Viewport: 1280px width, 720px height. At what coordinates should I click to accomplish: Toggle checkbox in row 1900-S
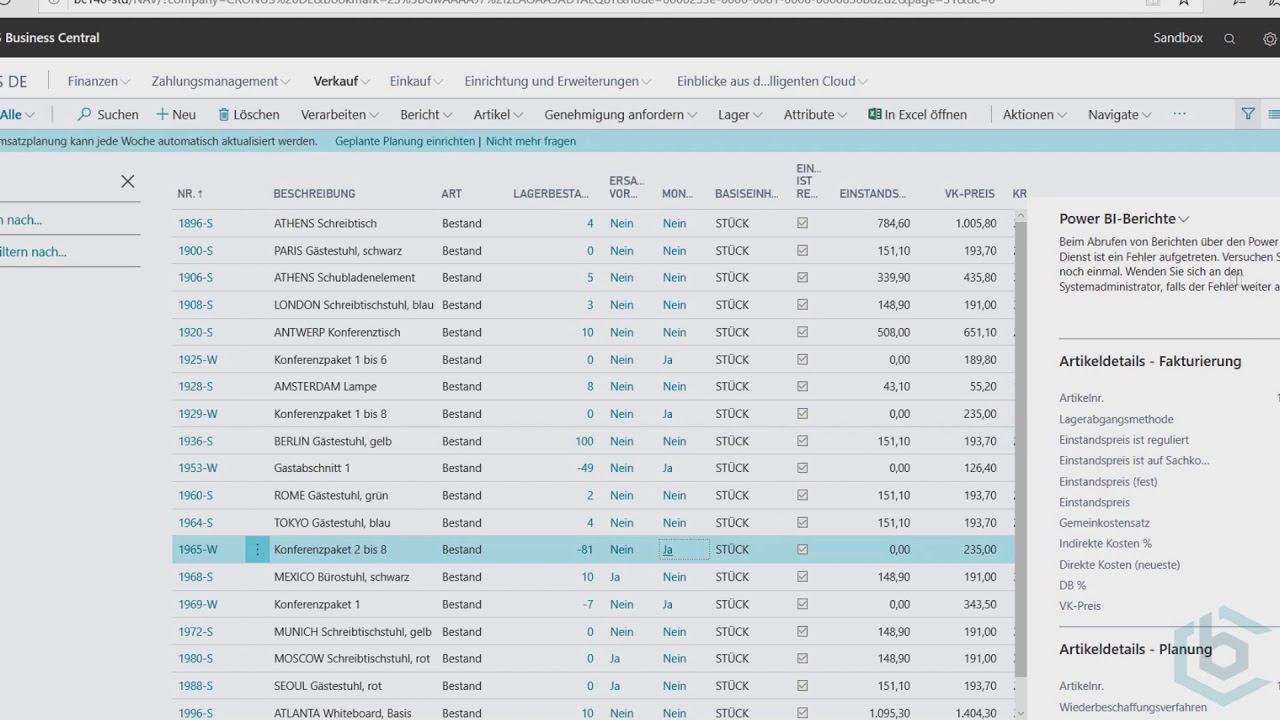[x=802, y=250]
